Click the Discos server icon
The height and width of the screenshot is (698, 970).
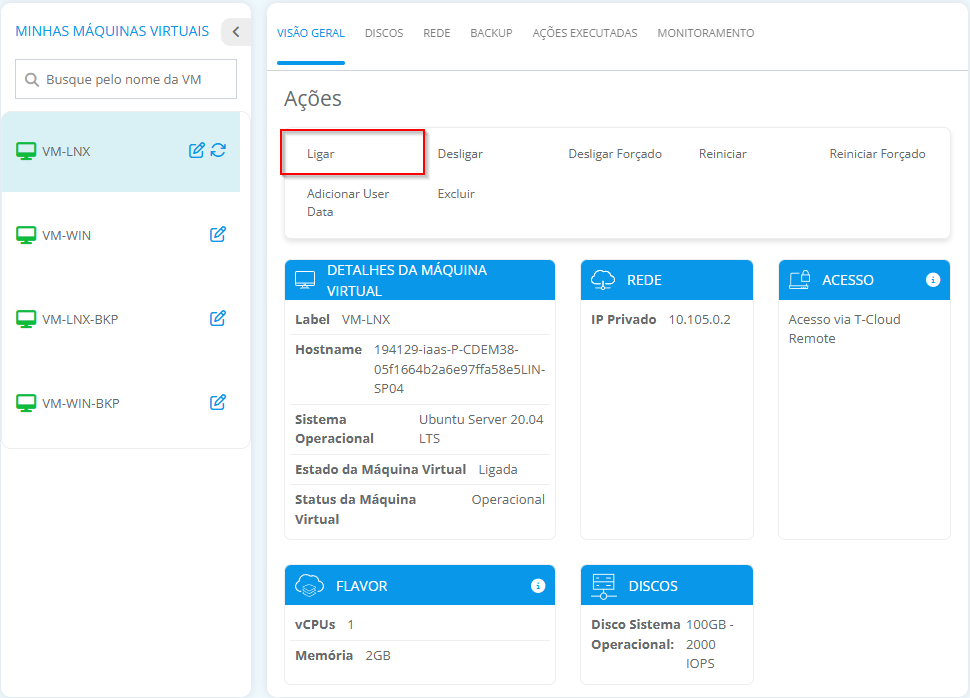[604, 586]
